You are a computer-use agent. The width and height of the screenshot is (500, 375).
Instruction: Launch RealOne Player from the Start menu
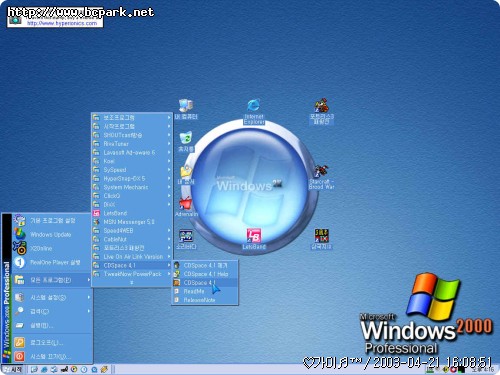point(52,262)
